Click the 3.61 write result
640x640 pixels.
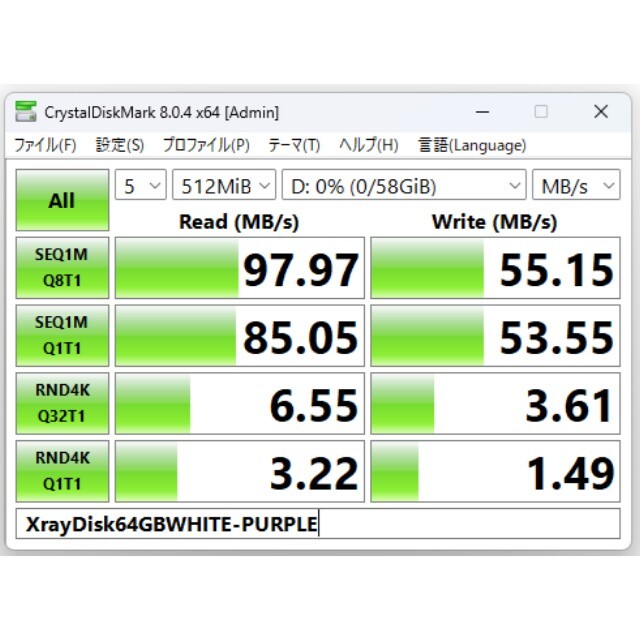pyautogui.click(x=496, y=403)
